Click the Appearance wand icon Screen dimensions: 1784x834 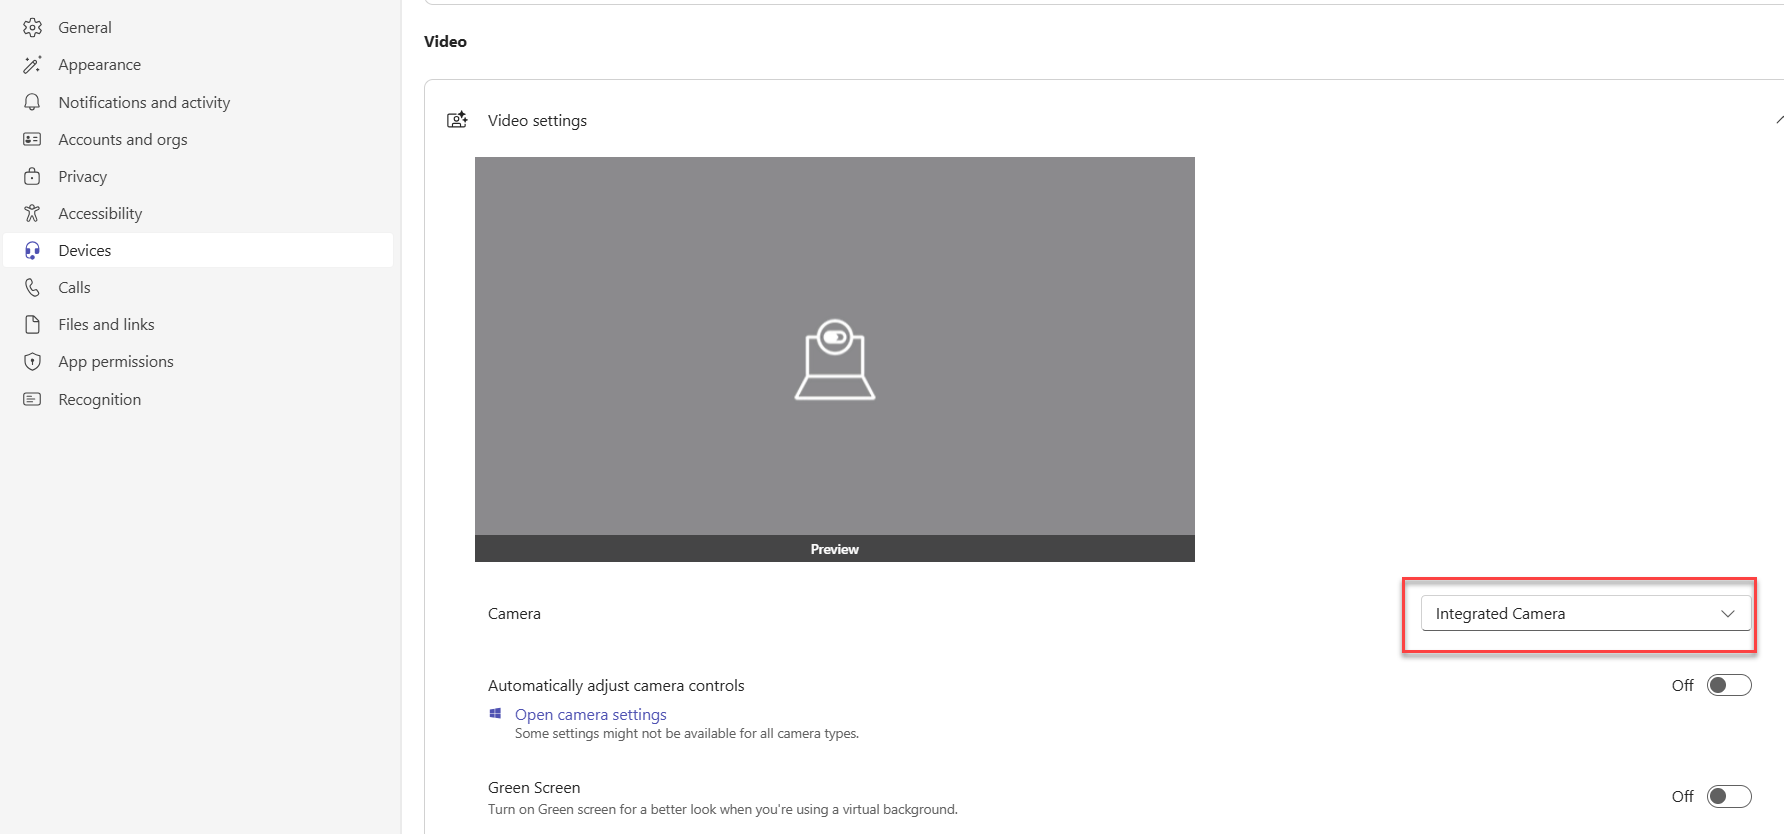[x=32, y=65]
